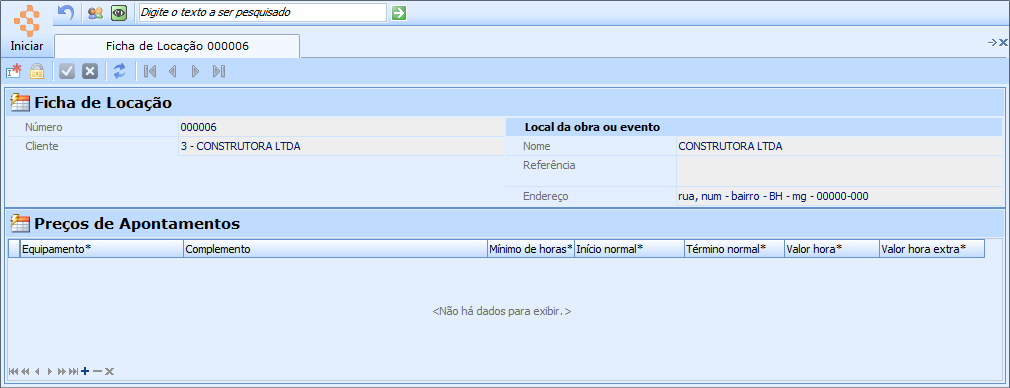Viewport: 1010px width, 388px height.
Task: Click the Término normal* column header
Action: pos(734,249)
